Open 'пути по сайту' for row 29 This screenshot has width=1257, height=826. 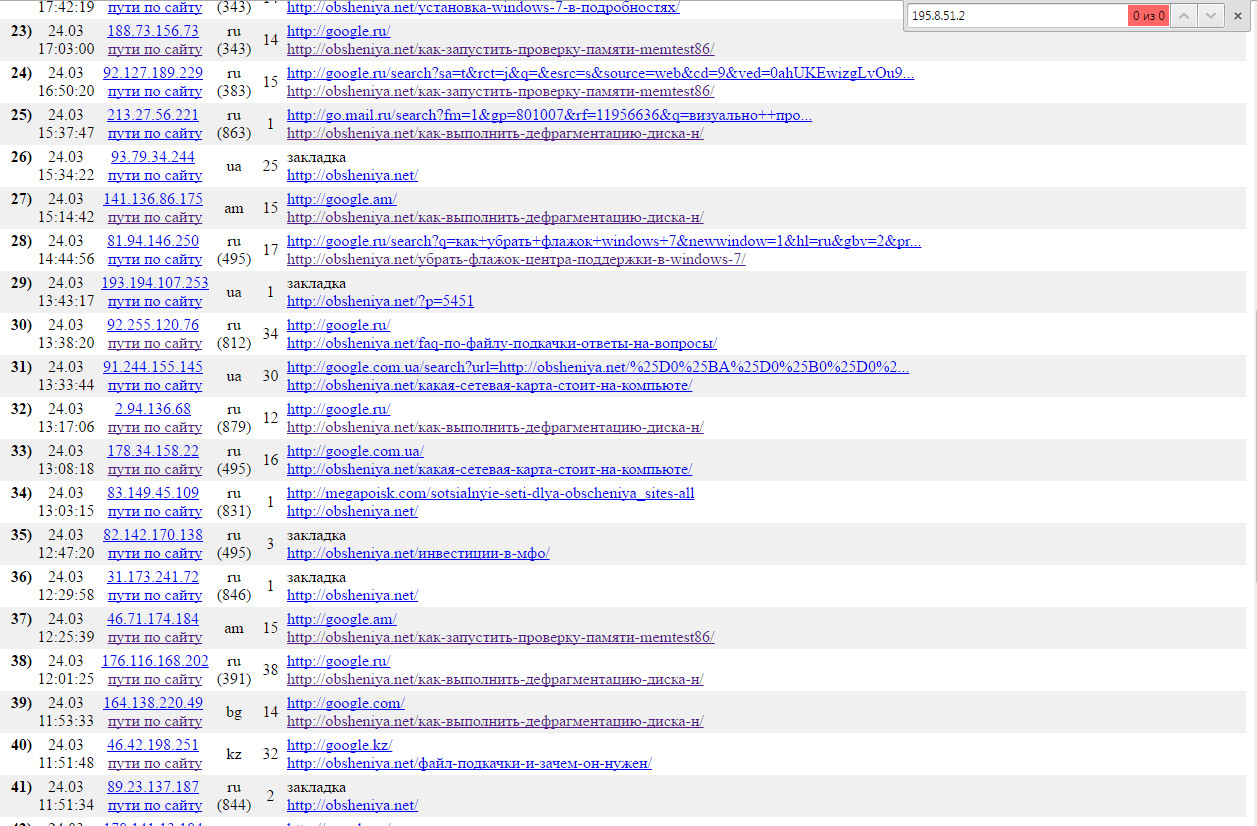(155, 301)
